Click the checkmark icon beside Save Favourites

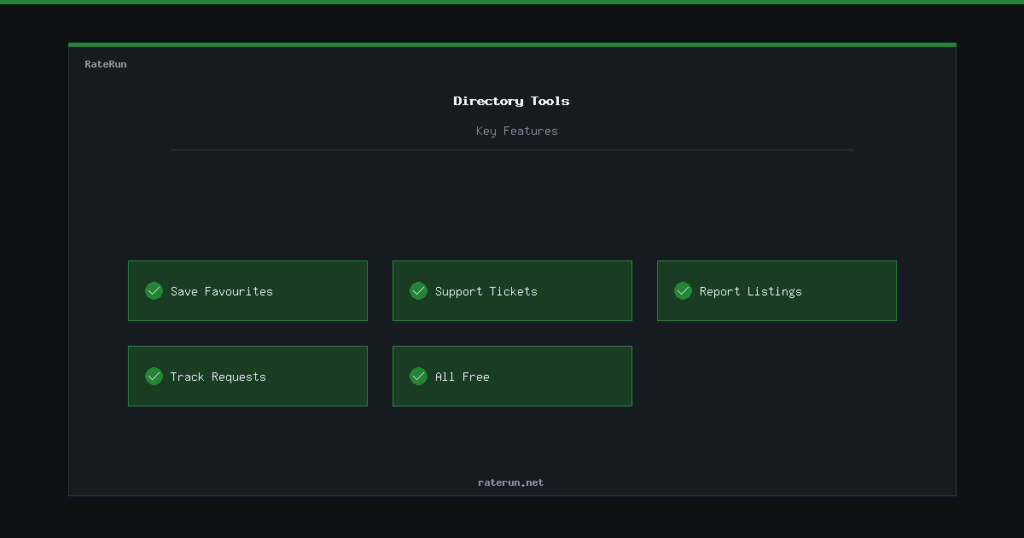point(154,291)
